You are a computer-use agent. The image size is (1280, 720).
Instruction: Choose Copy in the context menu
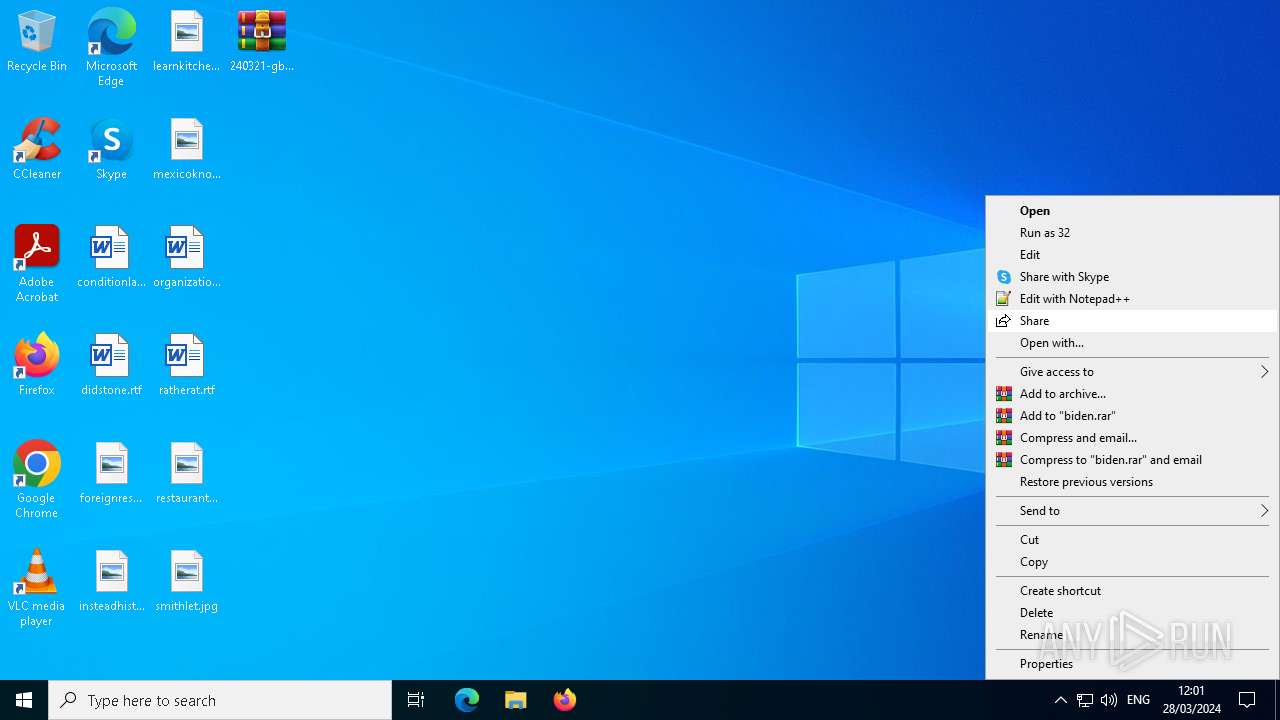pyautogui.click(x=1132, y=562)
